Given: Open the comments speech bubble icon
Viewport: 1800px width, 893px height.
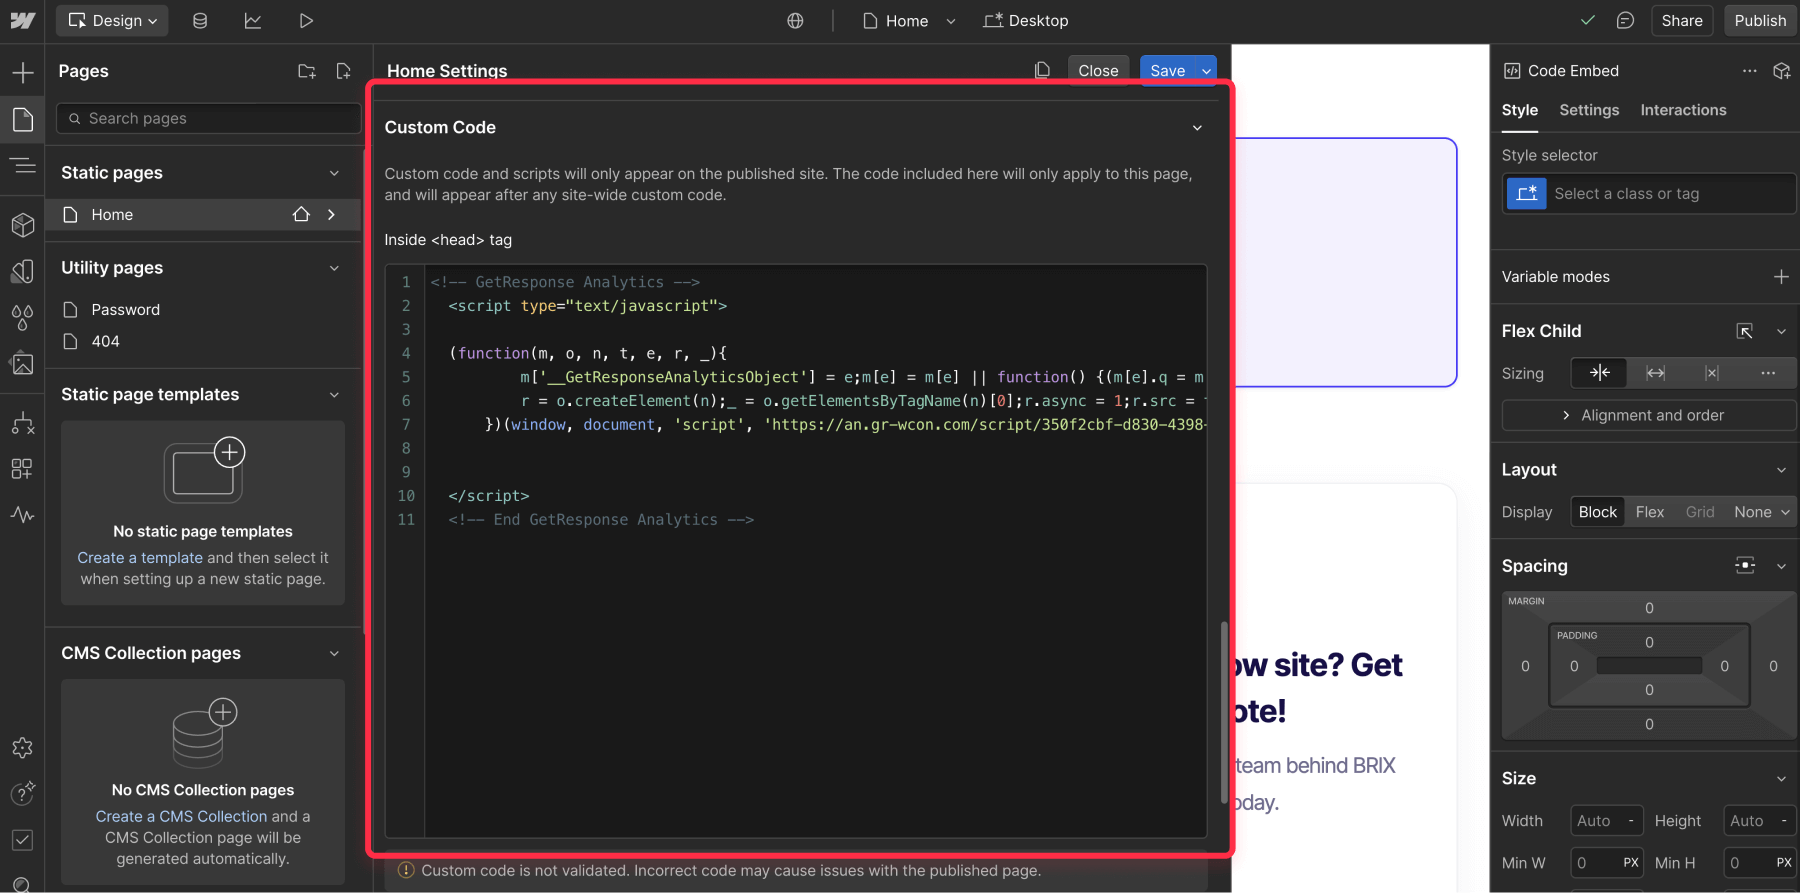Looking at the screenshot, I should pos(1625,20).
